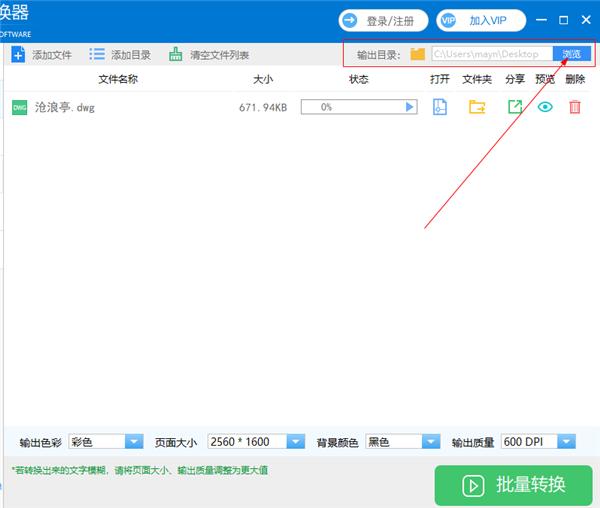Click the 2560 * 1600 page size field
The width and height of the screenshot is (600, 508).
247,441
